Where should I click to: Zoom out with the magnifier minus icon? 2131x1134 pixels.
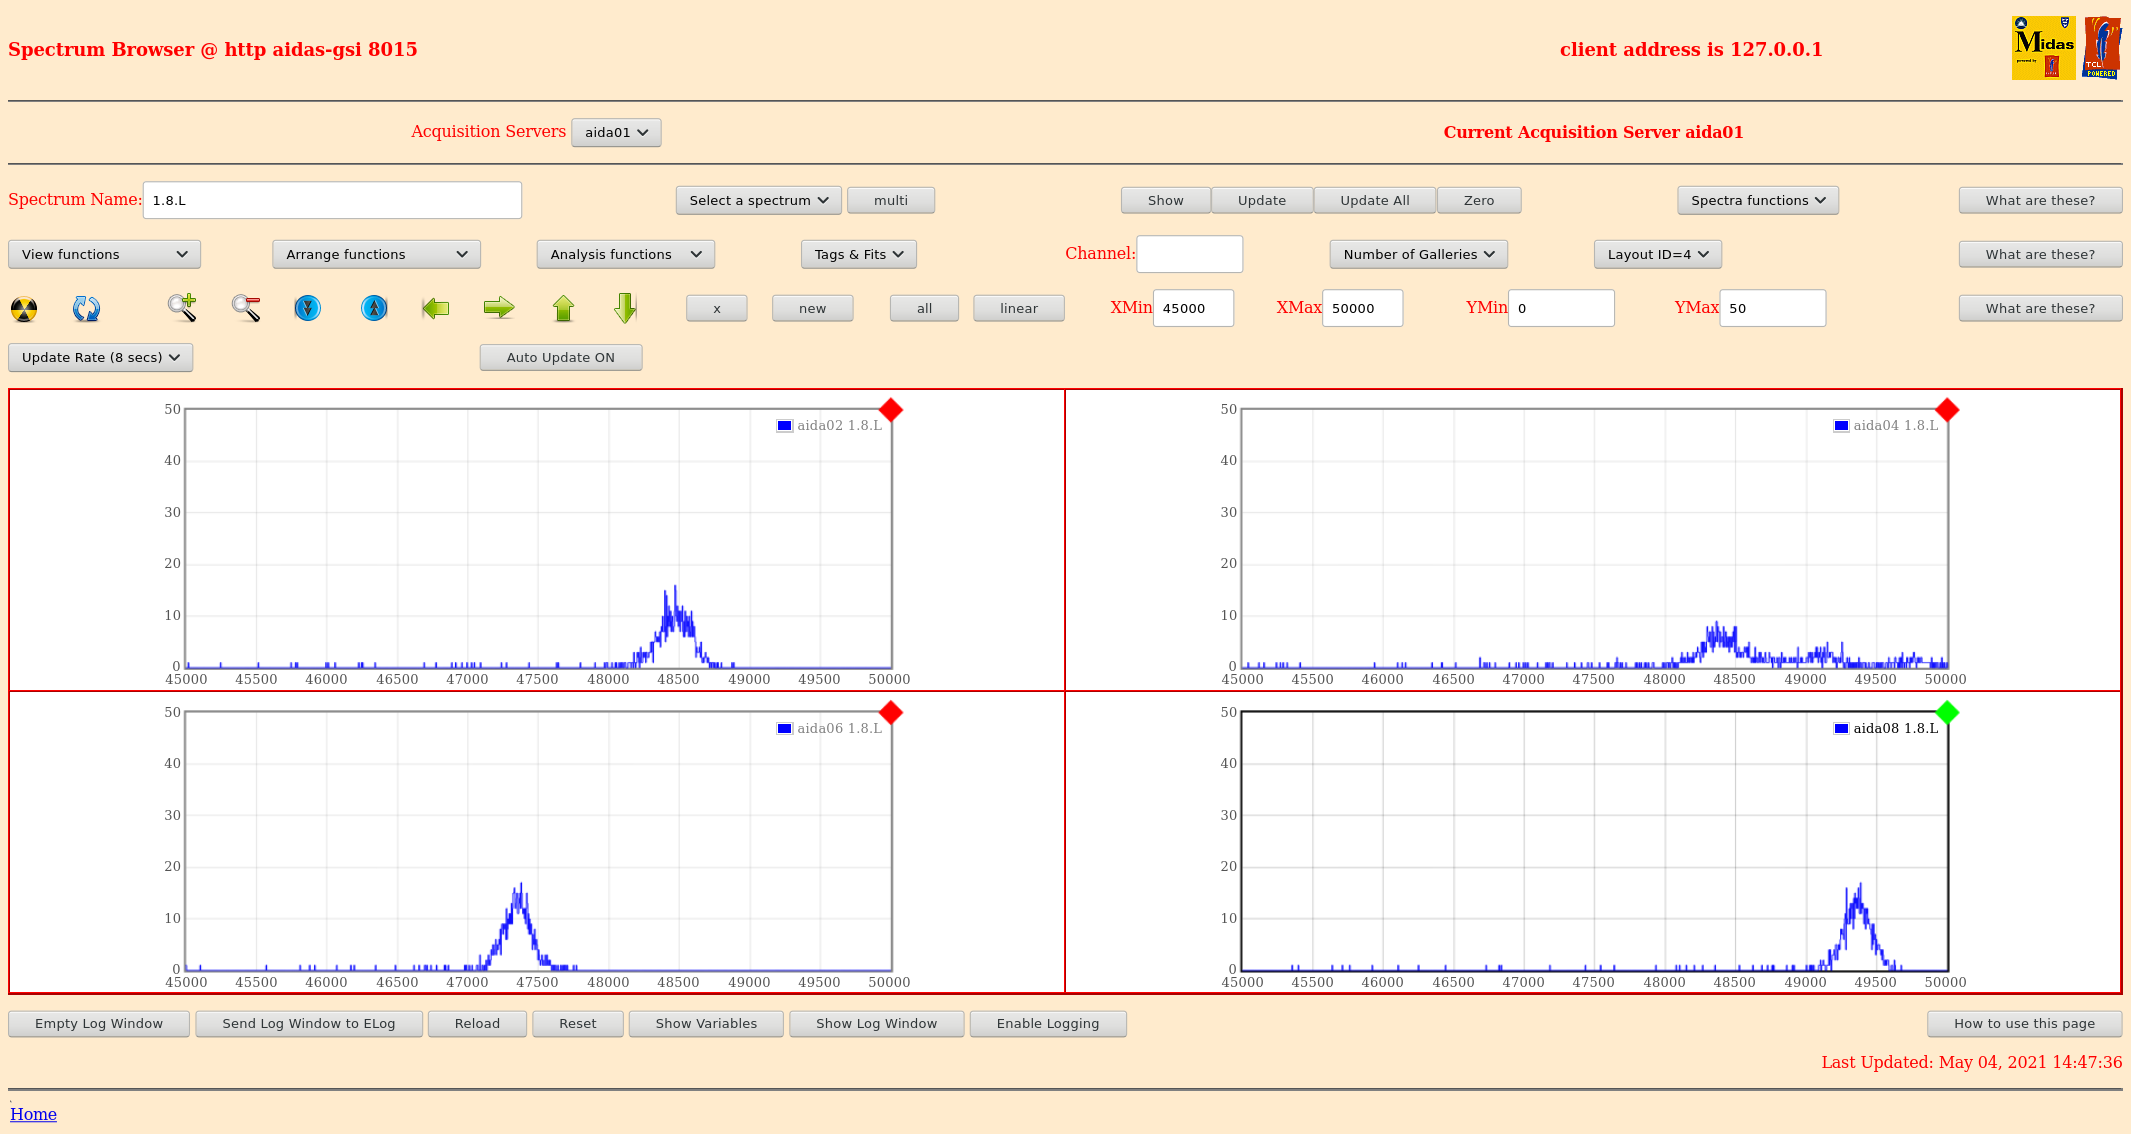click(246, 308)
